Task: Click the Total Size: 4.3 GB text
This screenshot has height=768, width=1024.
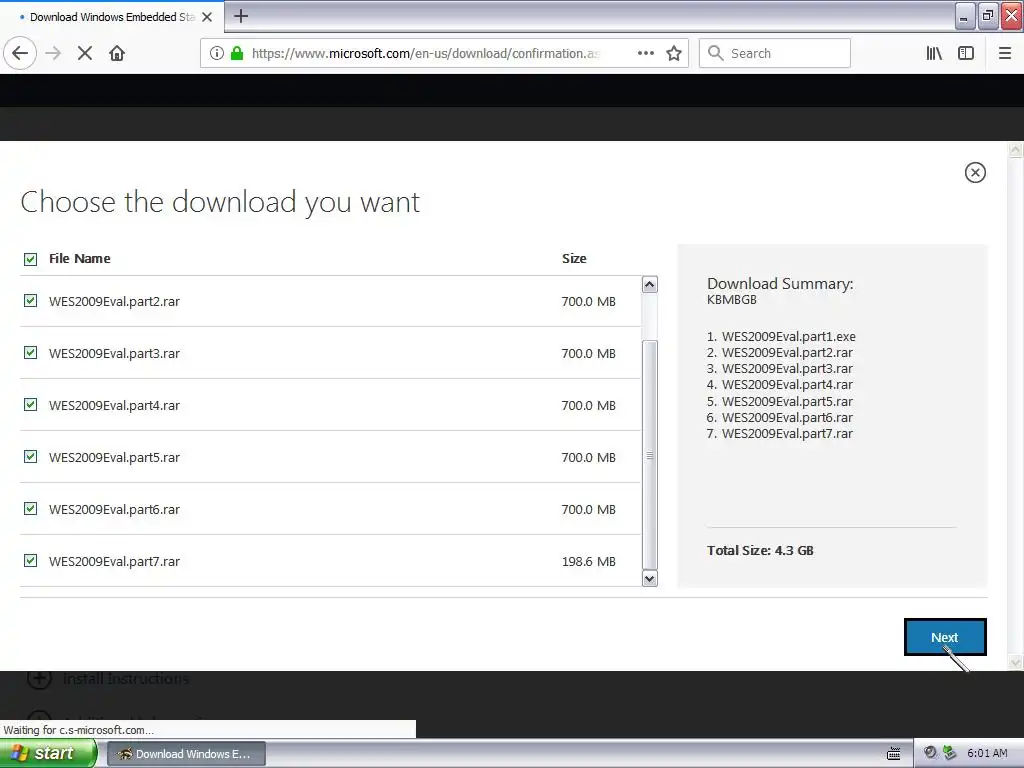Action: click(x=760, y=550)
